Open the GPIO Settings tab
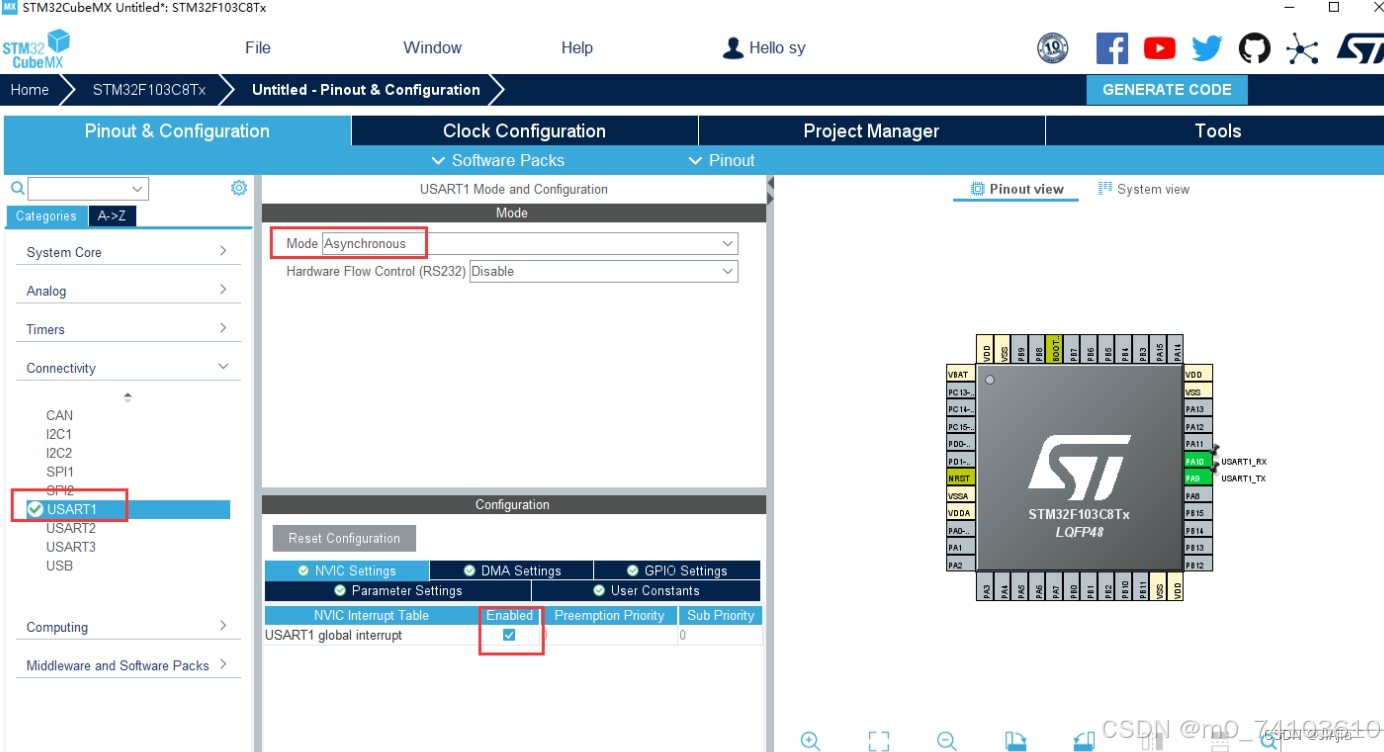Viewport: 1384px width, 752px height. tap(677, 570)
